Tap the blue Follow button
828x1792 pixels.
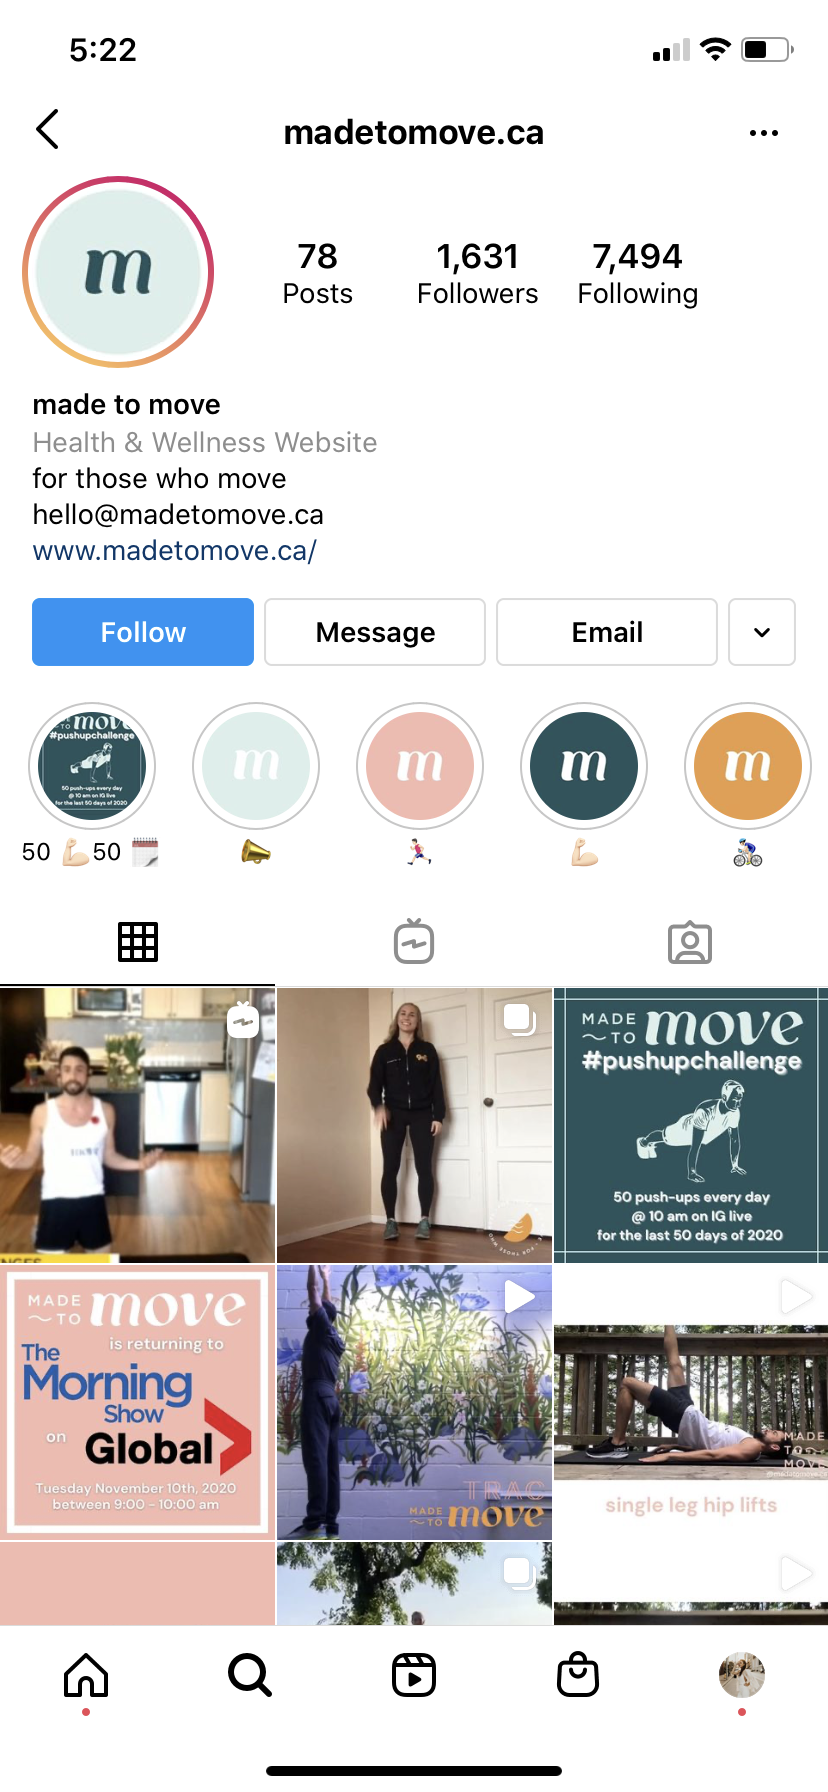pos(143,632)
